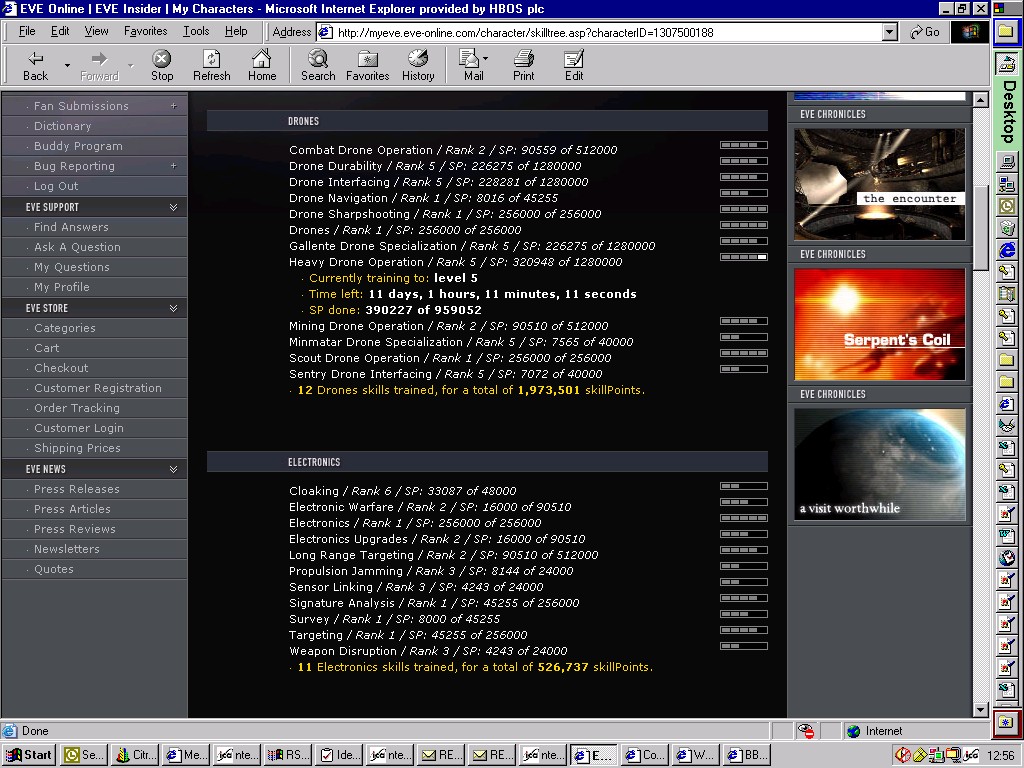Open the History toolbar icon
Viewport: 1024px width, 768px height.
[x=418, y=65]
